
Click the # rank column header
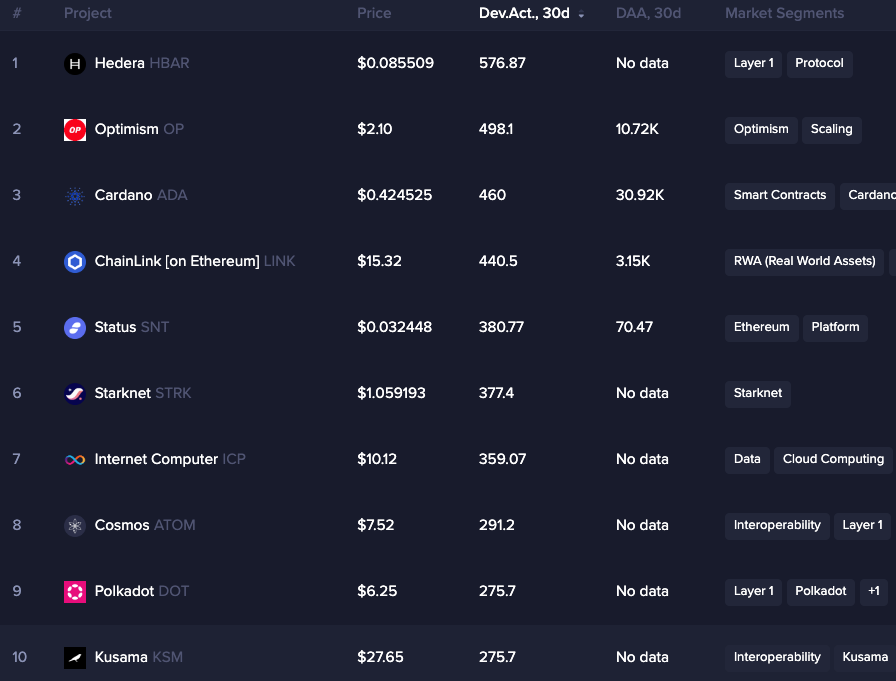(17, 13)
